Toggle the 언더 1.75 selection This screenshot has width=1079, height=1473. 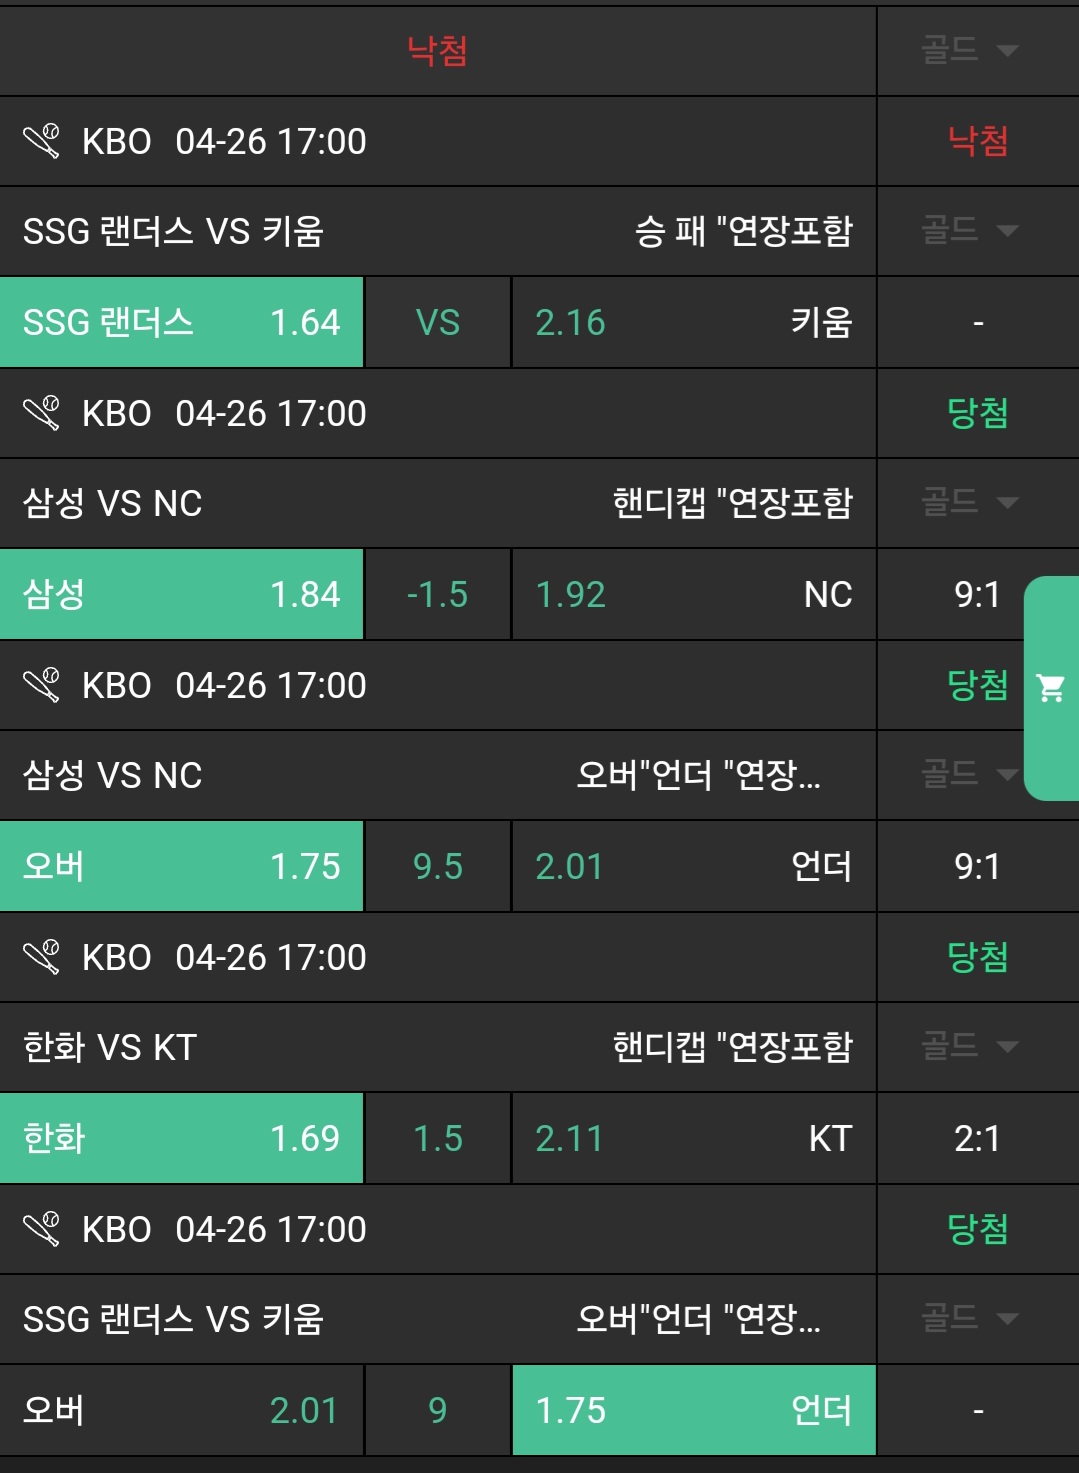[693, 1410]
